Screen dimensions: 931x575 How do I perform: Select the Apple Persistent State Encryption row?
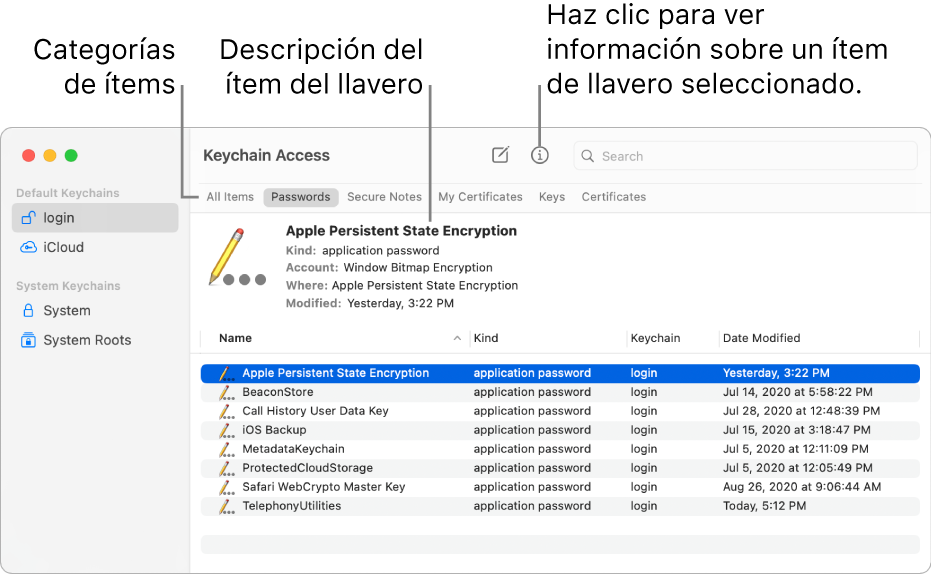pyautogui.click(x=560, y=373)
